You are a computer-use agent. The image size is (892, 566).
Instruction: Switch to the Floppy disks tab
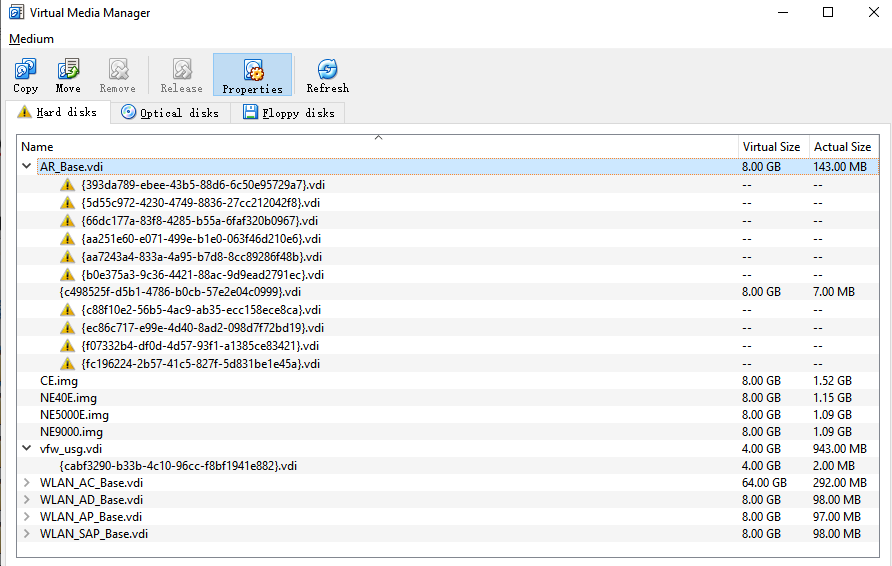[288, 113]
